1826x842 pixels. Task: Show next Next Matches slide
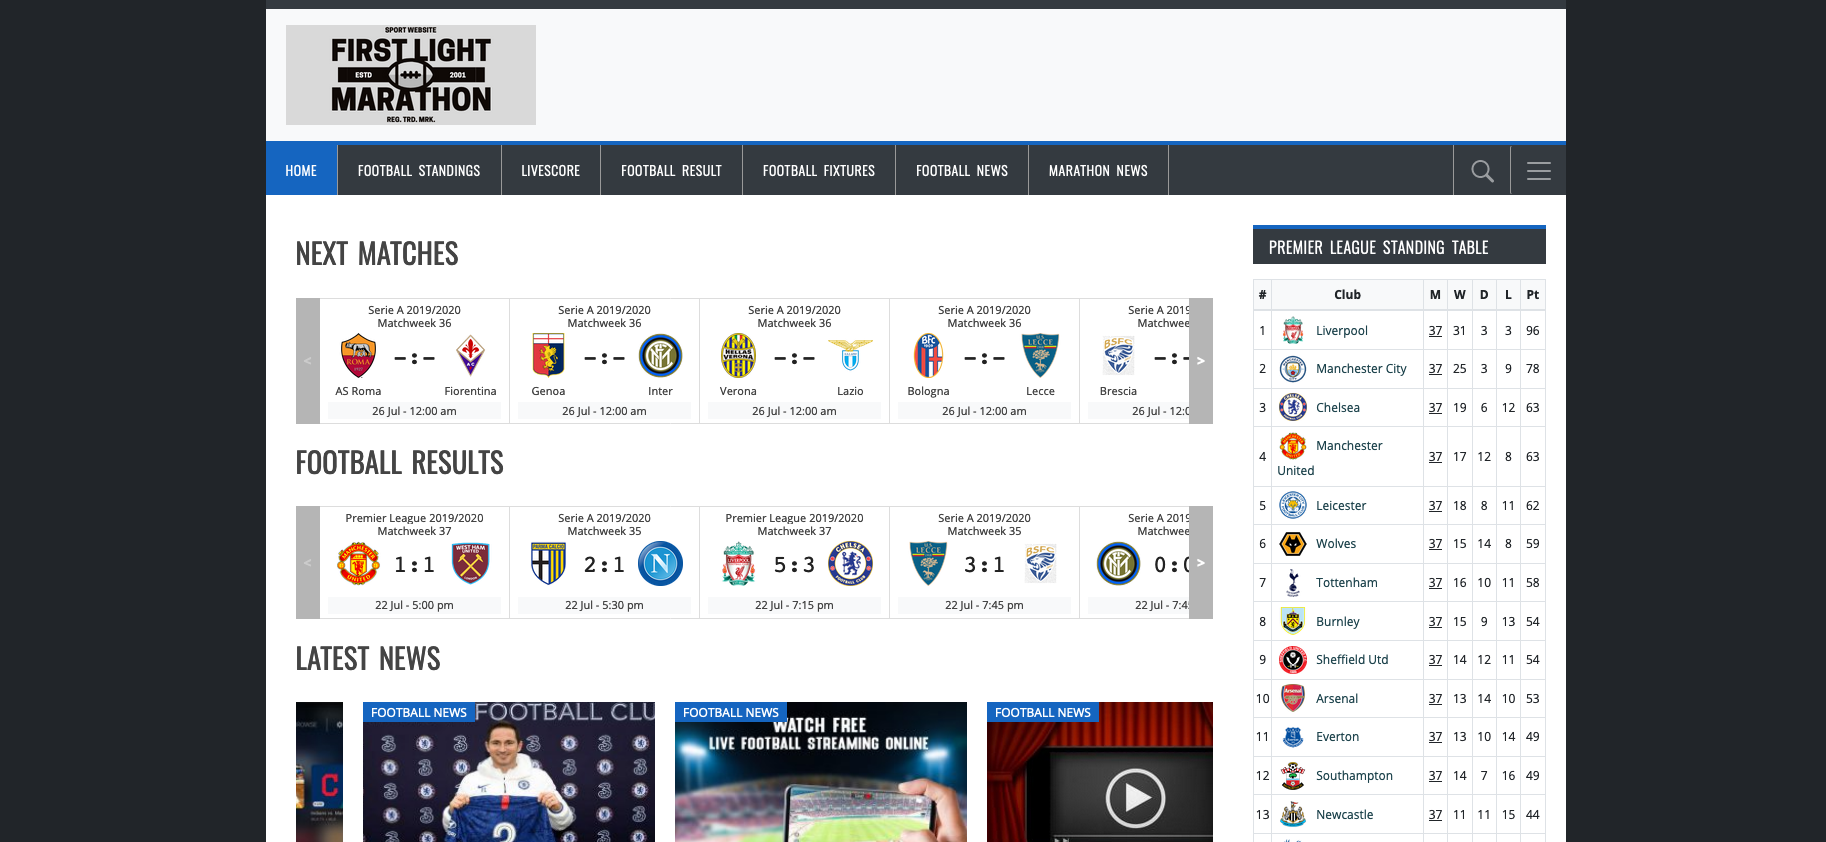1201,361
